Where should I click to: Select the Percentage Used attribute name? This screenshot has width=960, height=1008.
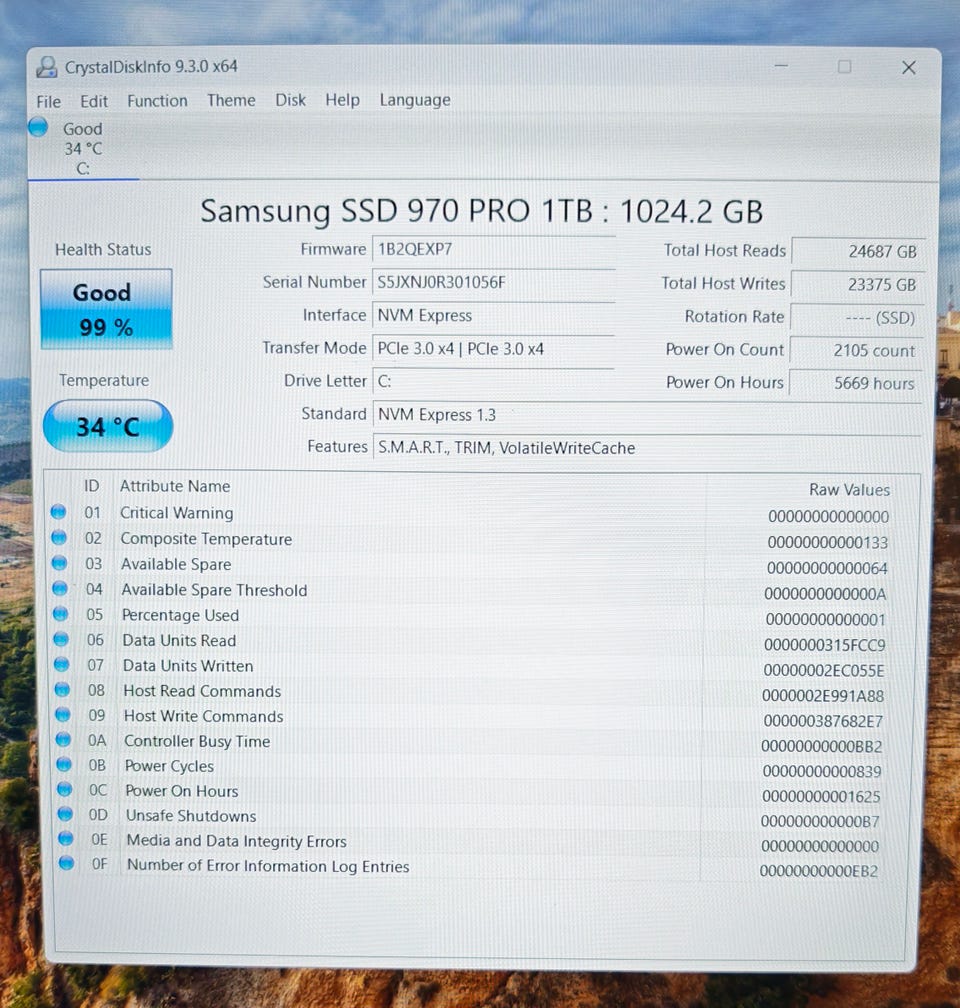[x=181, y=615]
